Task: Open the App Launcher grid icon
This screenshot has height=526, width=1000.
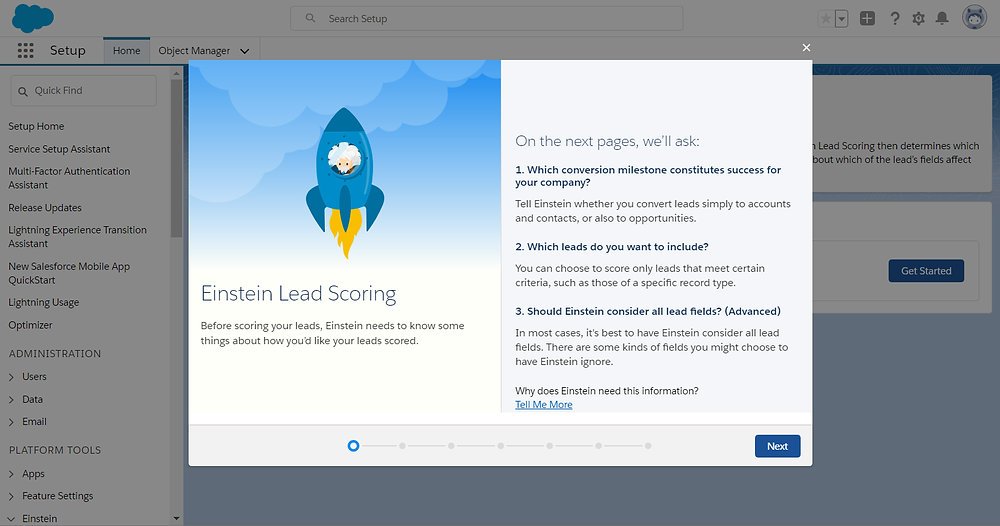Action: [x=26, y=50]
